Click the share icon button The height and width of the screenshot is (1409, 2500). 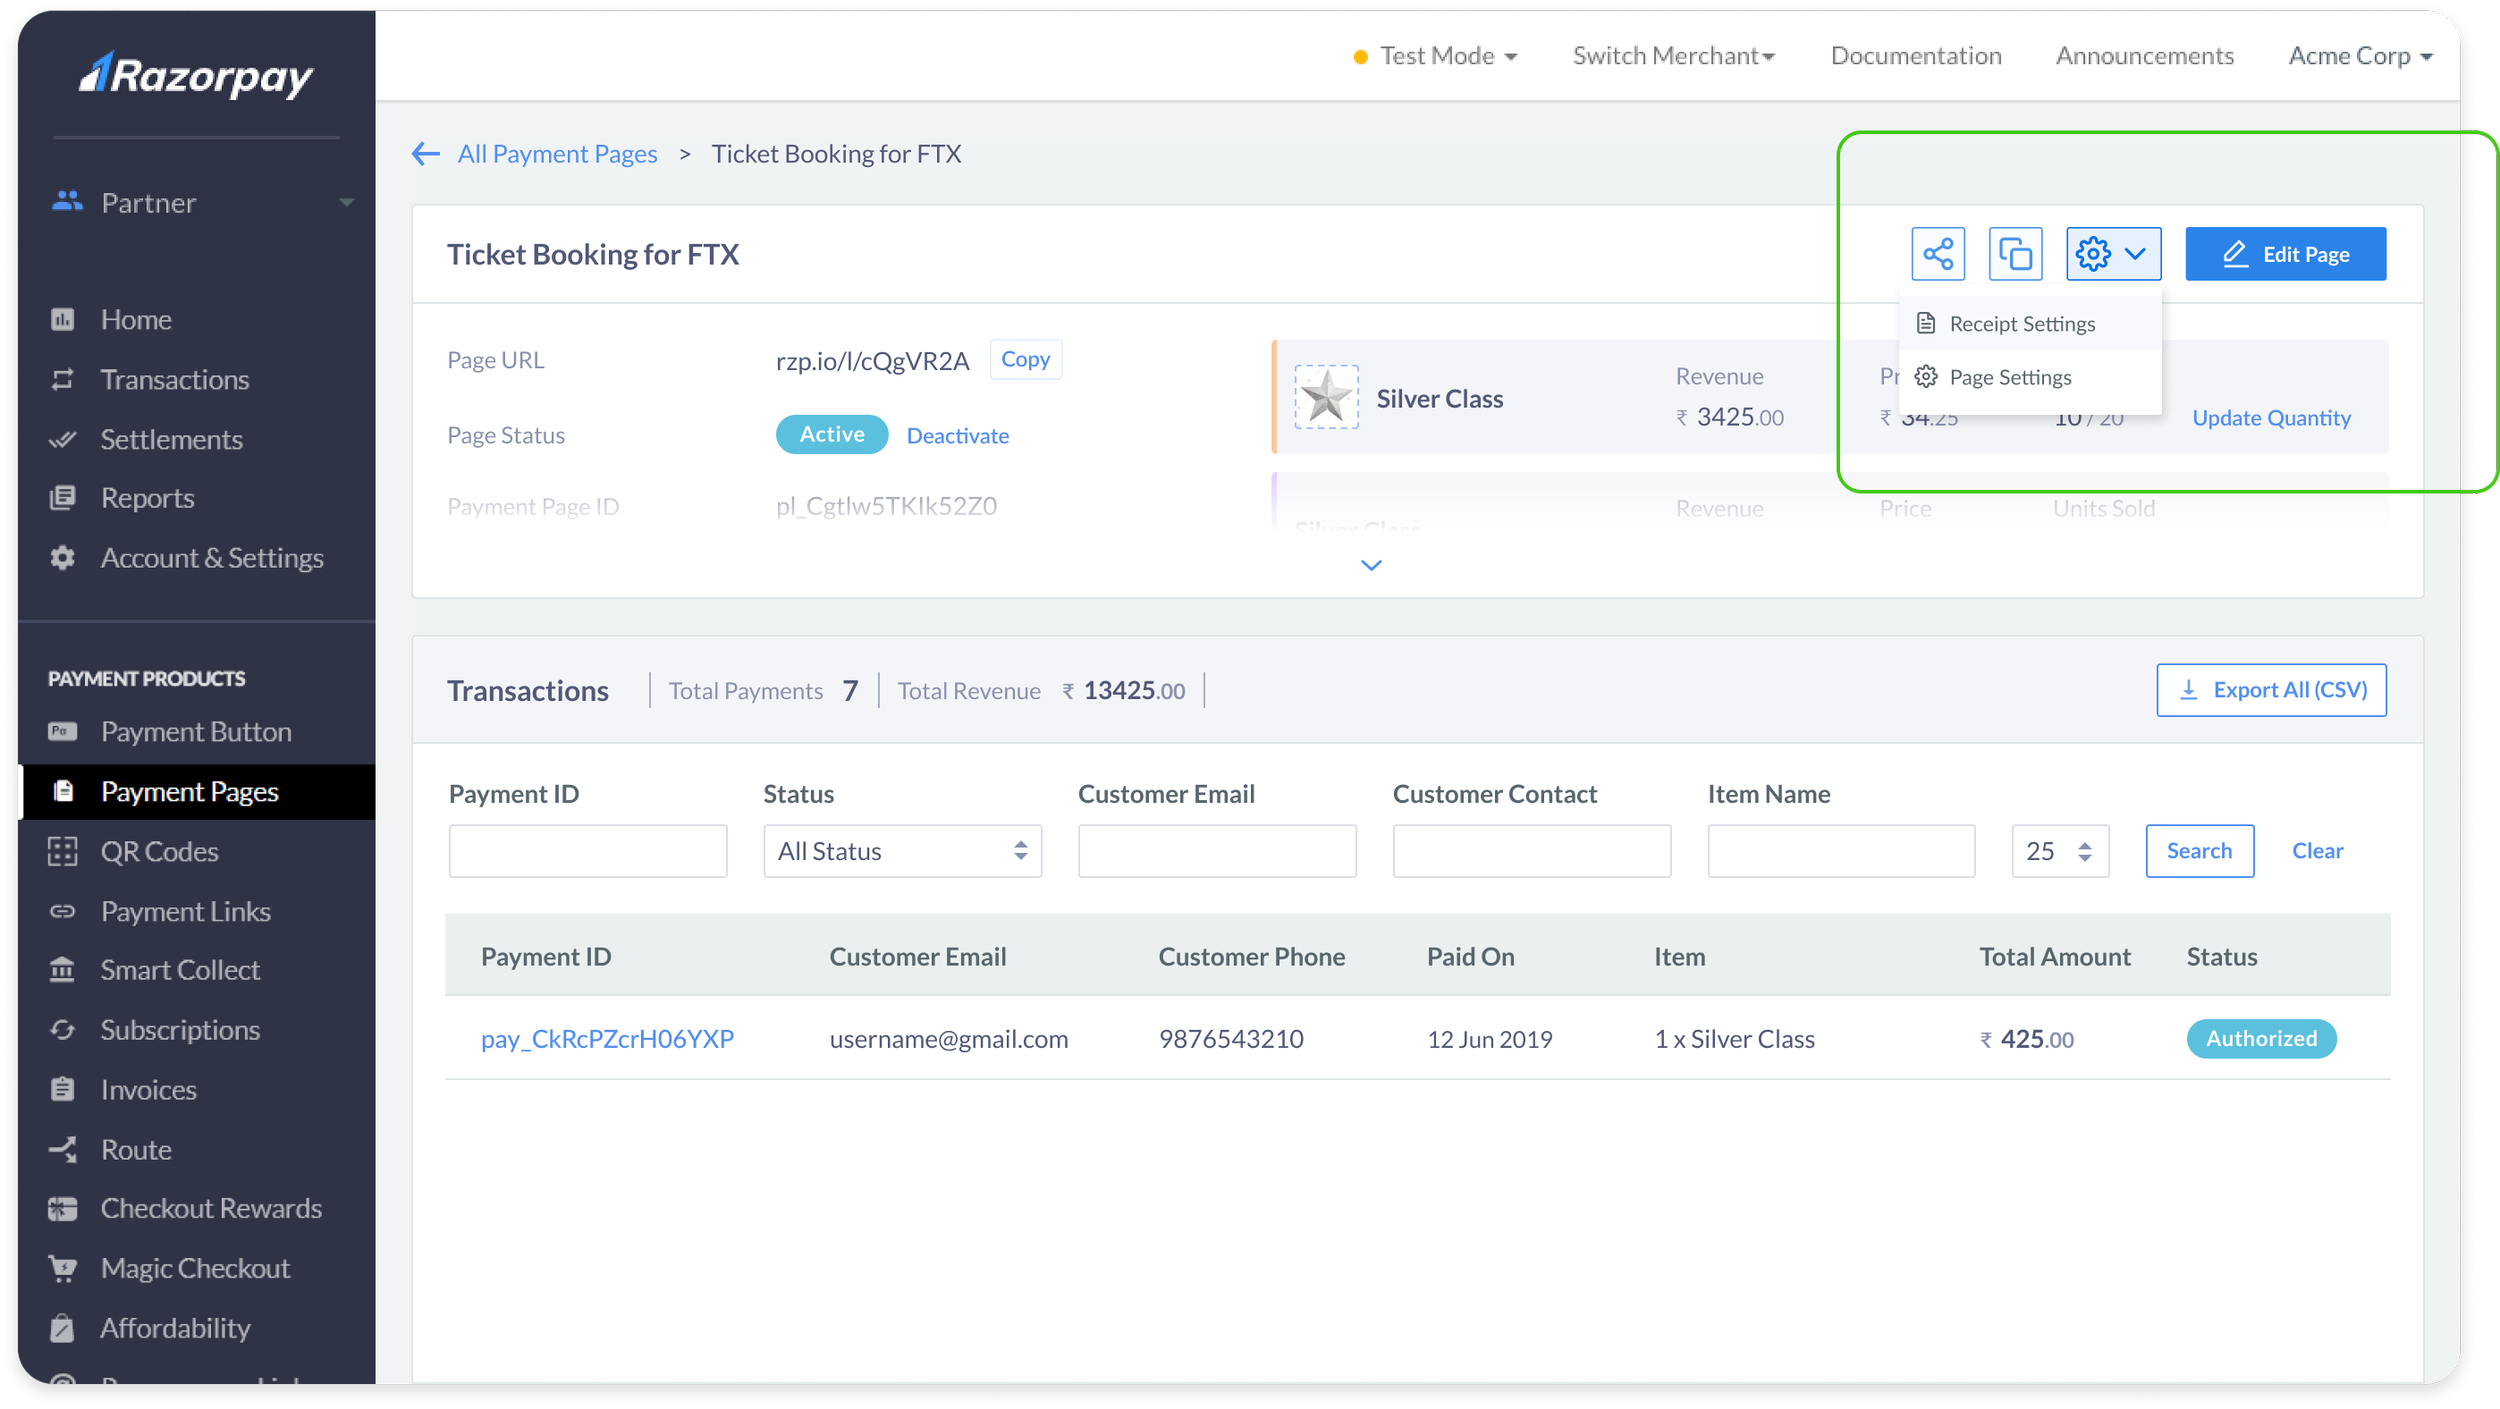click(x=1937, y=254)
